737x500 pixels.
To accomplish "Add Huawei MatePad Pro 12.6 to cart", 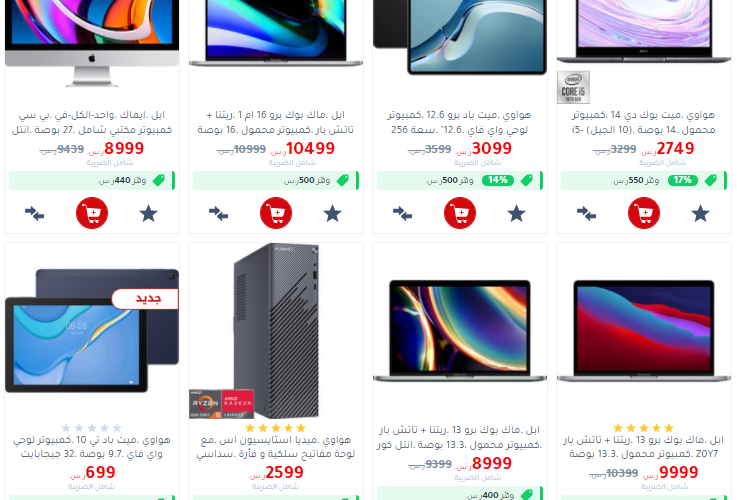I will pyautogui.click(x=460, y=213).
